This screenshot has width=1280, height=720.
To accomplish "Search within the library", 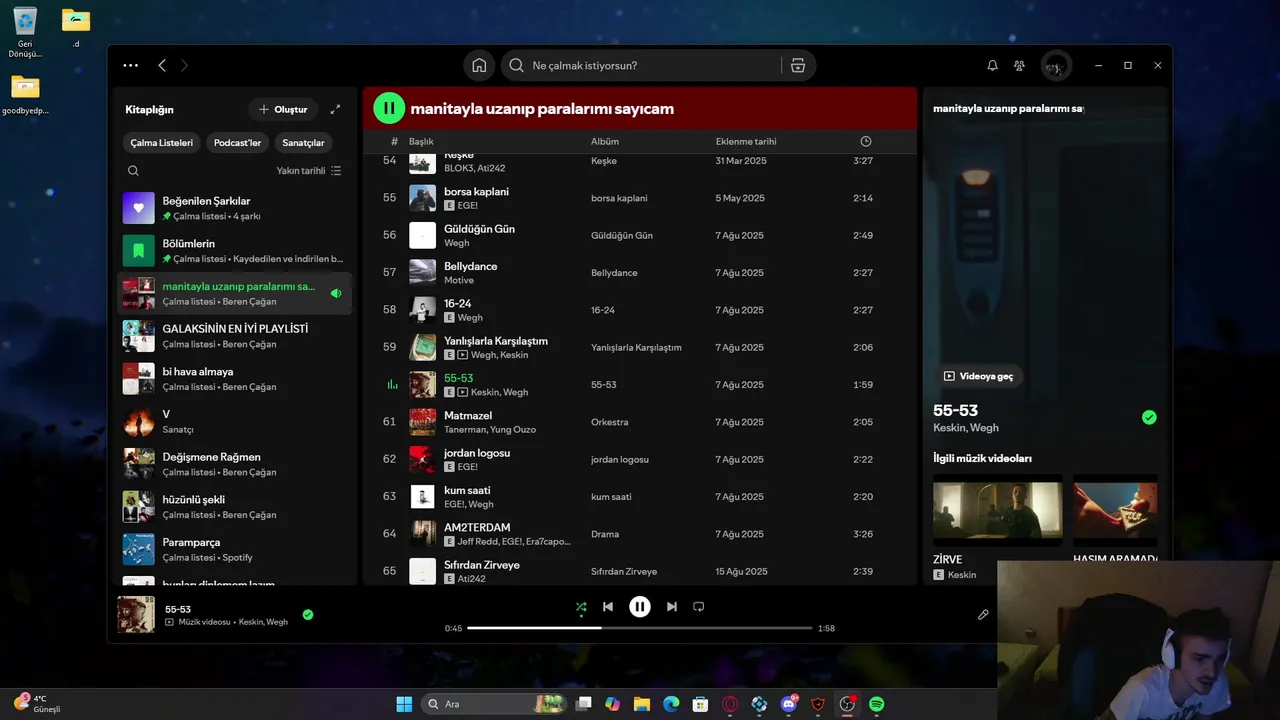I will pos(133,171).
